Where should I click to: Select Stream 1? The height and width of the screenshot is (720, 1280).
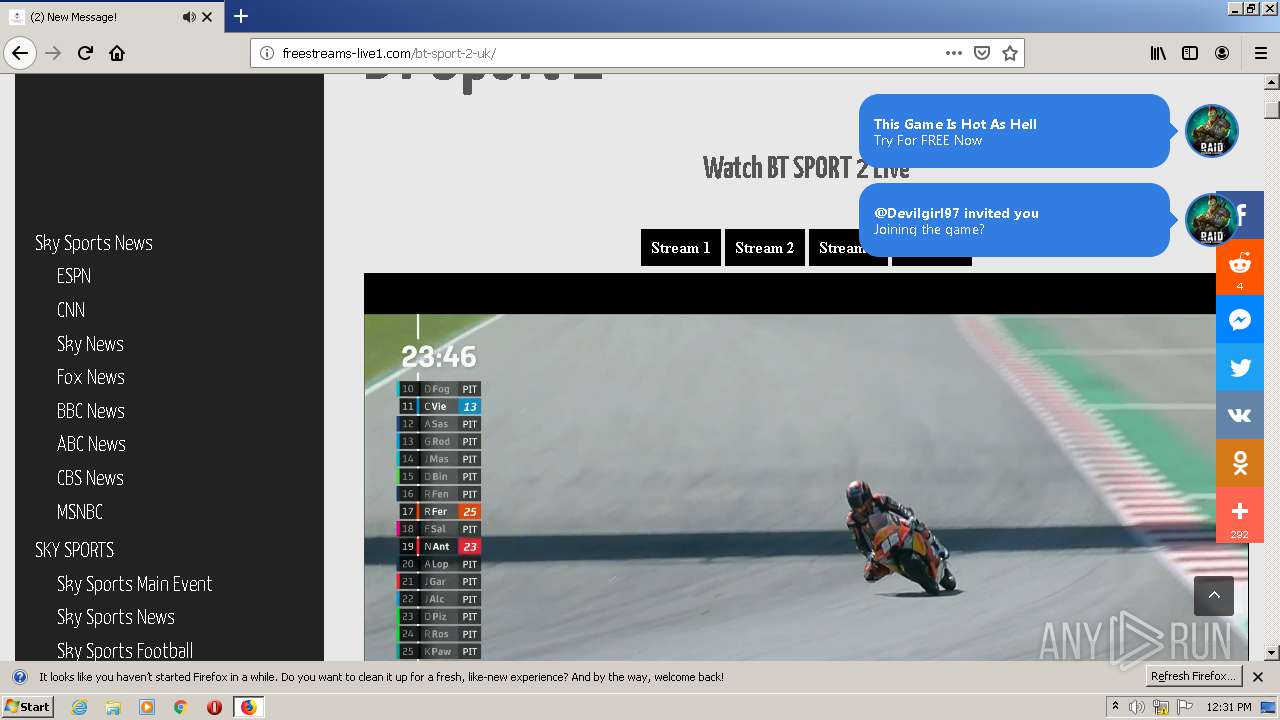pos(680,248)
